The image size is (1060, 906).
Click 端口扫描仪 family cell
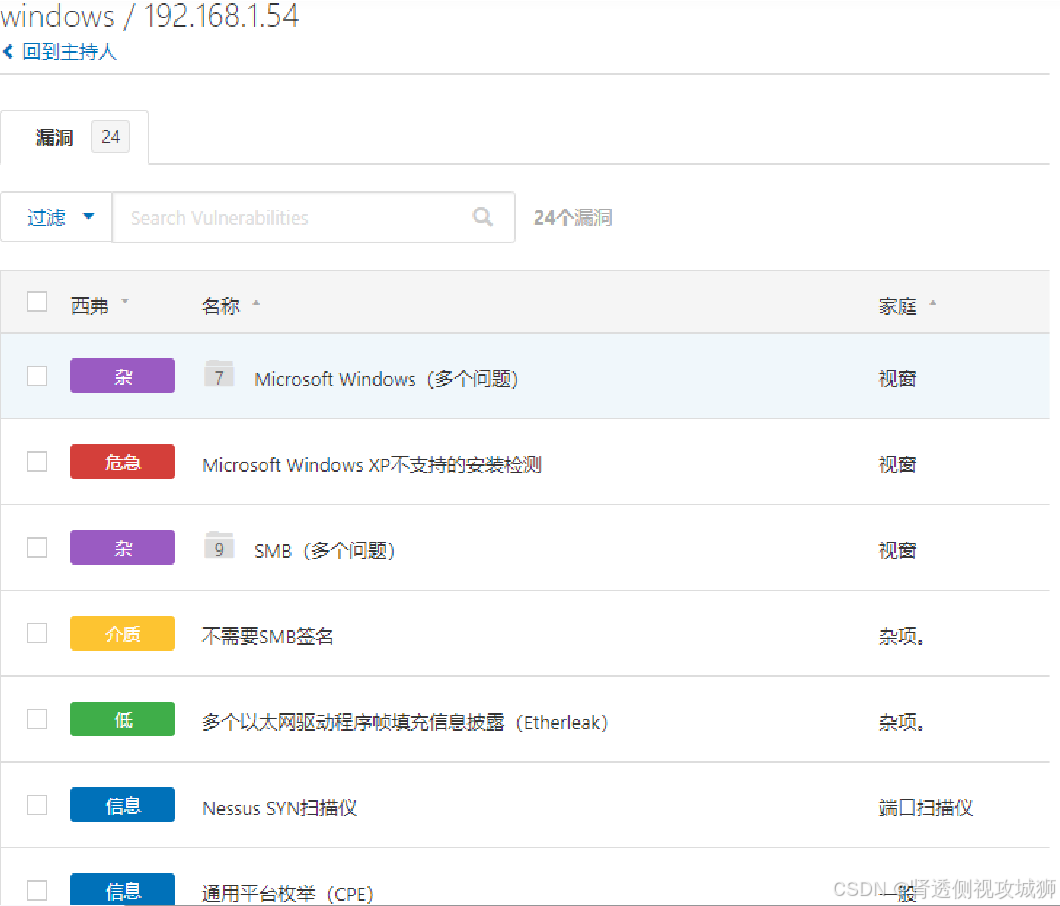click(x=925, y=807)
